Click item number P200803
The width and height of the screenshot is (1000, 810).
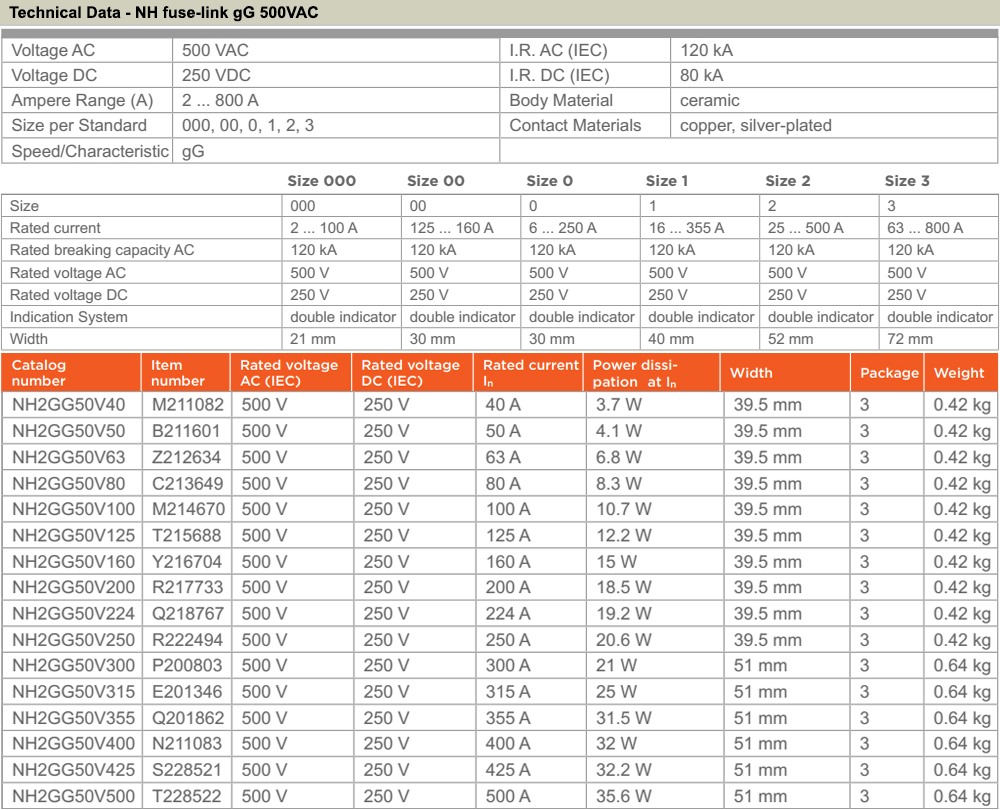point(187,666)
